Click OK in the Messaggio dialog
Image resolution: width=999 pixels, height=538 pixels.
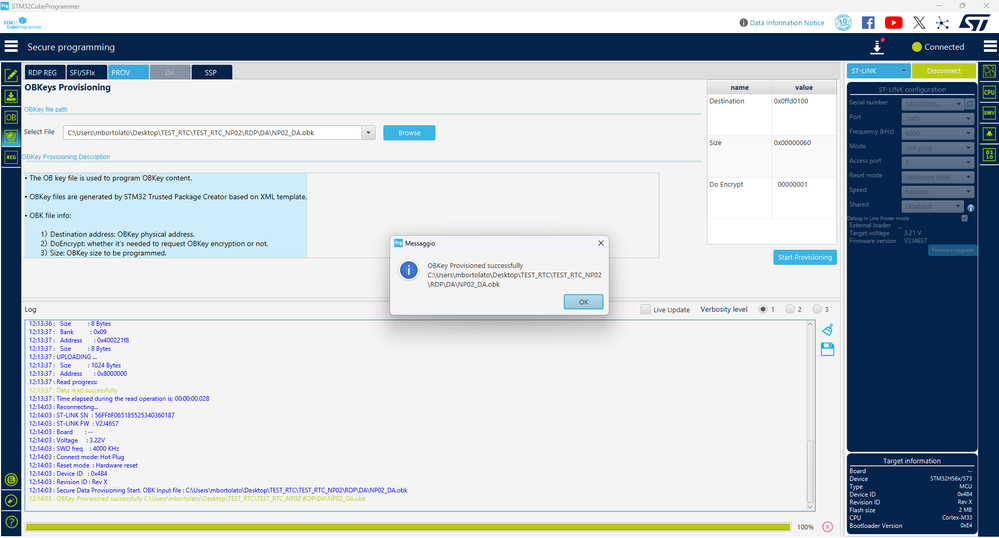pyautogui.click(x=583, y=302)
